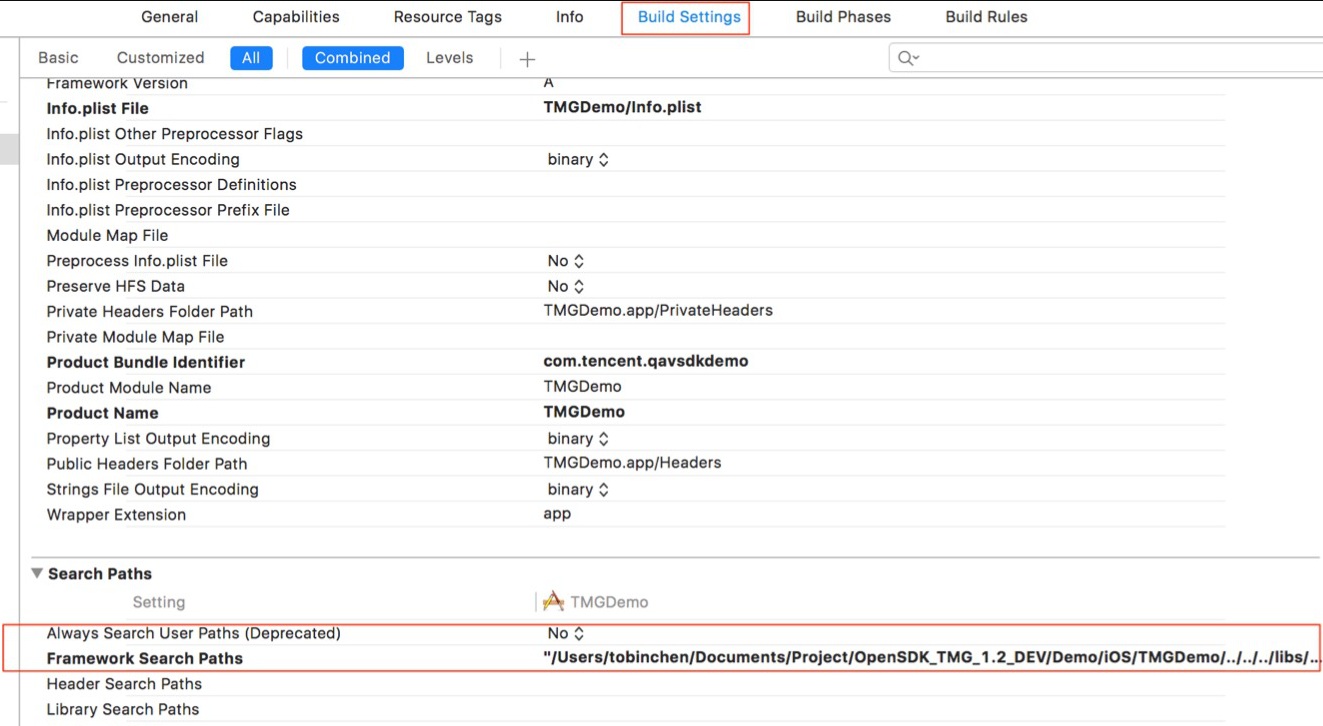The height and width of the screenshot is (726, 1323).
Task: Show All build settings
Action: (251, 58)
